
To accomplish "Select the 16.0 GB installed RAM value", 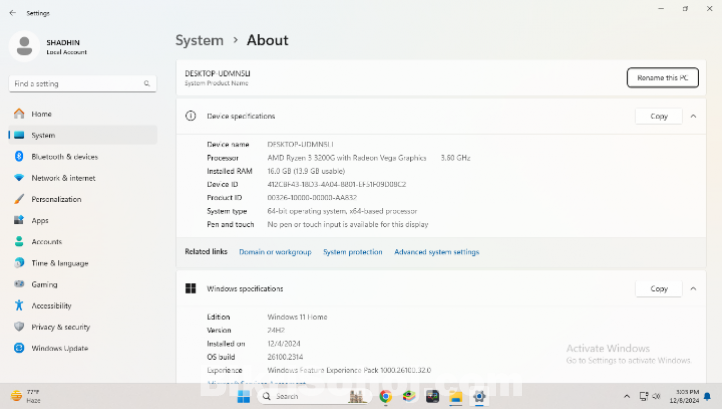I will pyautogui.click(x=306, y=171).
